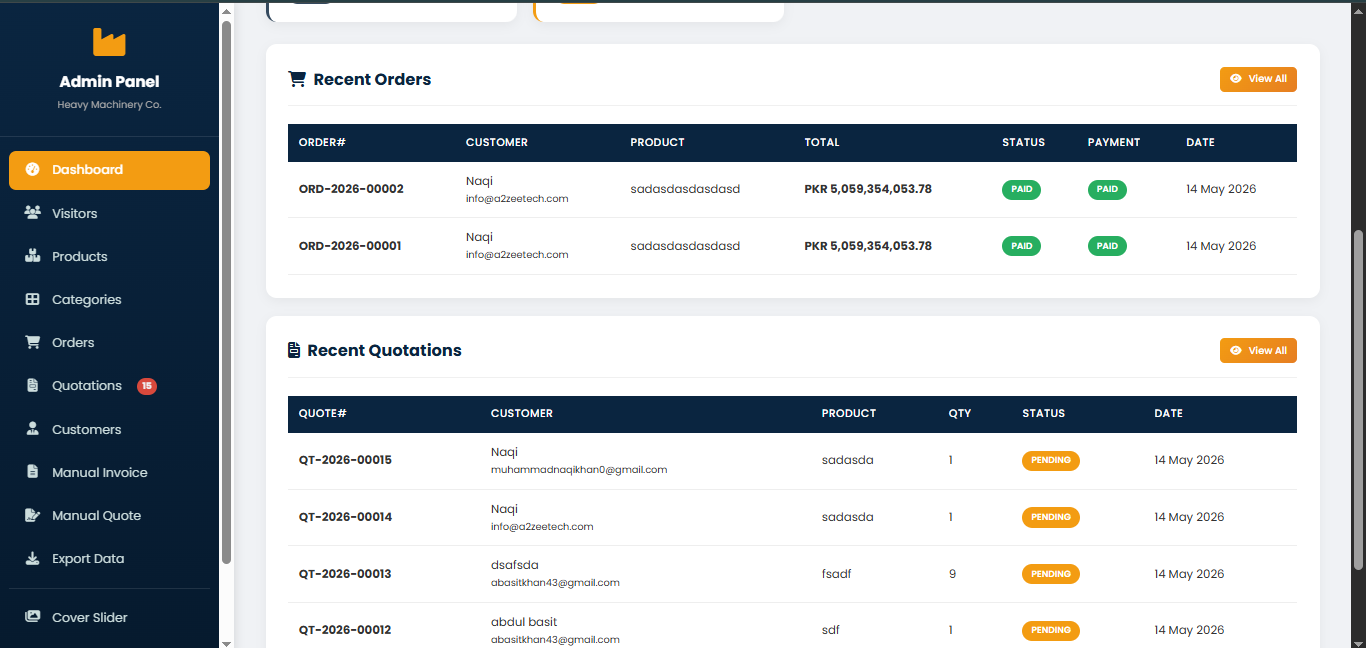Click the Payment PAID badge for ORD-2026-00001
Screen dimensions: 1366x648
coord(1107,246)
